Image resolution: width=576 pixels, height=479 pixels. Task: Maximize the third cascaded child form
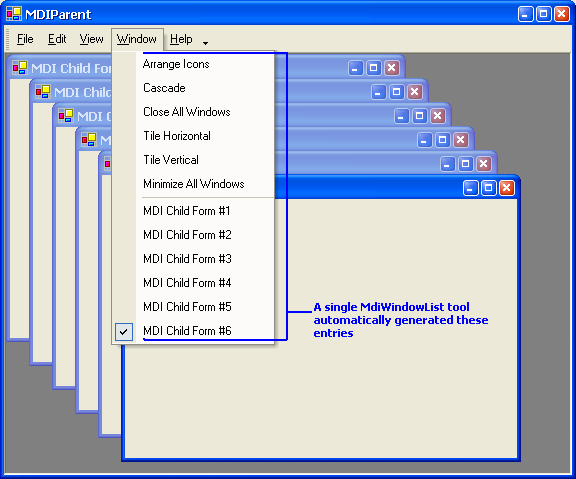pos(420,116)
